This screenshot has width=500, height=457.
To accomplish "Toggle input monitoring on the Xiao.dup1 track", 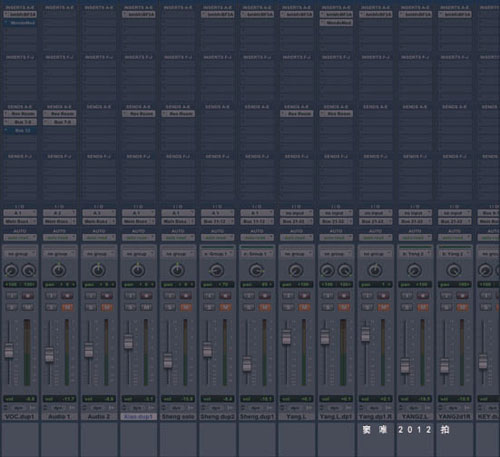I will 130,296.
